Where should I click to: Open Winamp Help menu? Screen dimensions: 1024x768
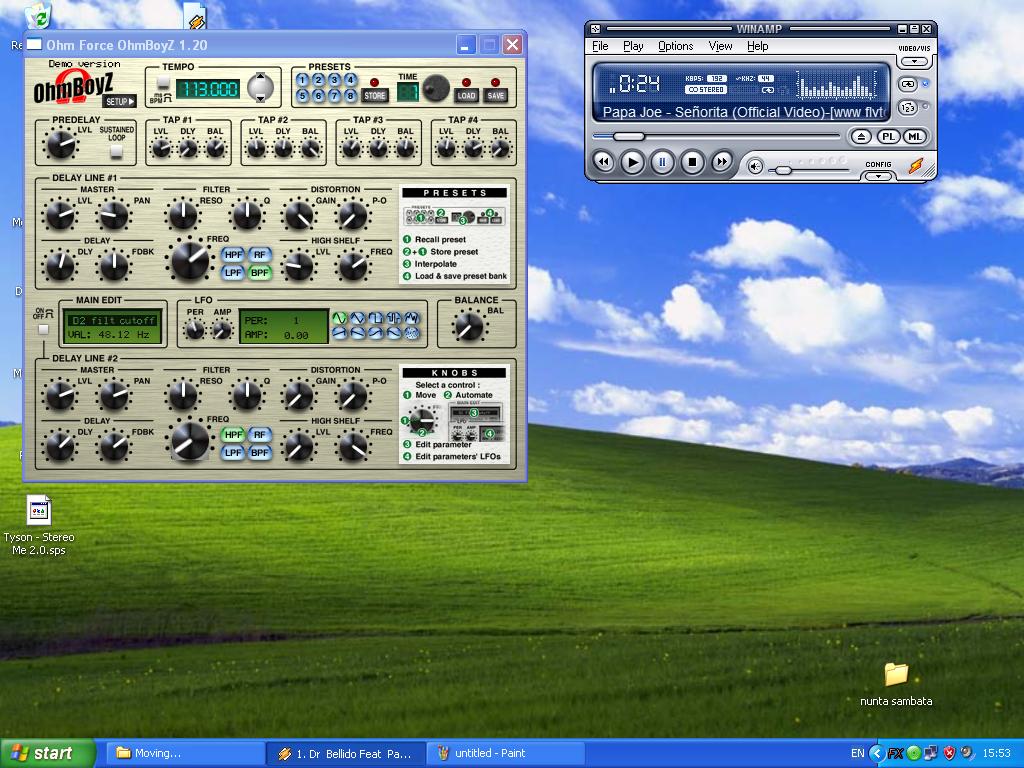pos(758,46)
